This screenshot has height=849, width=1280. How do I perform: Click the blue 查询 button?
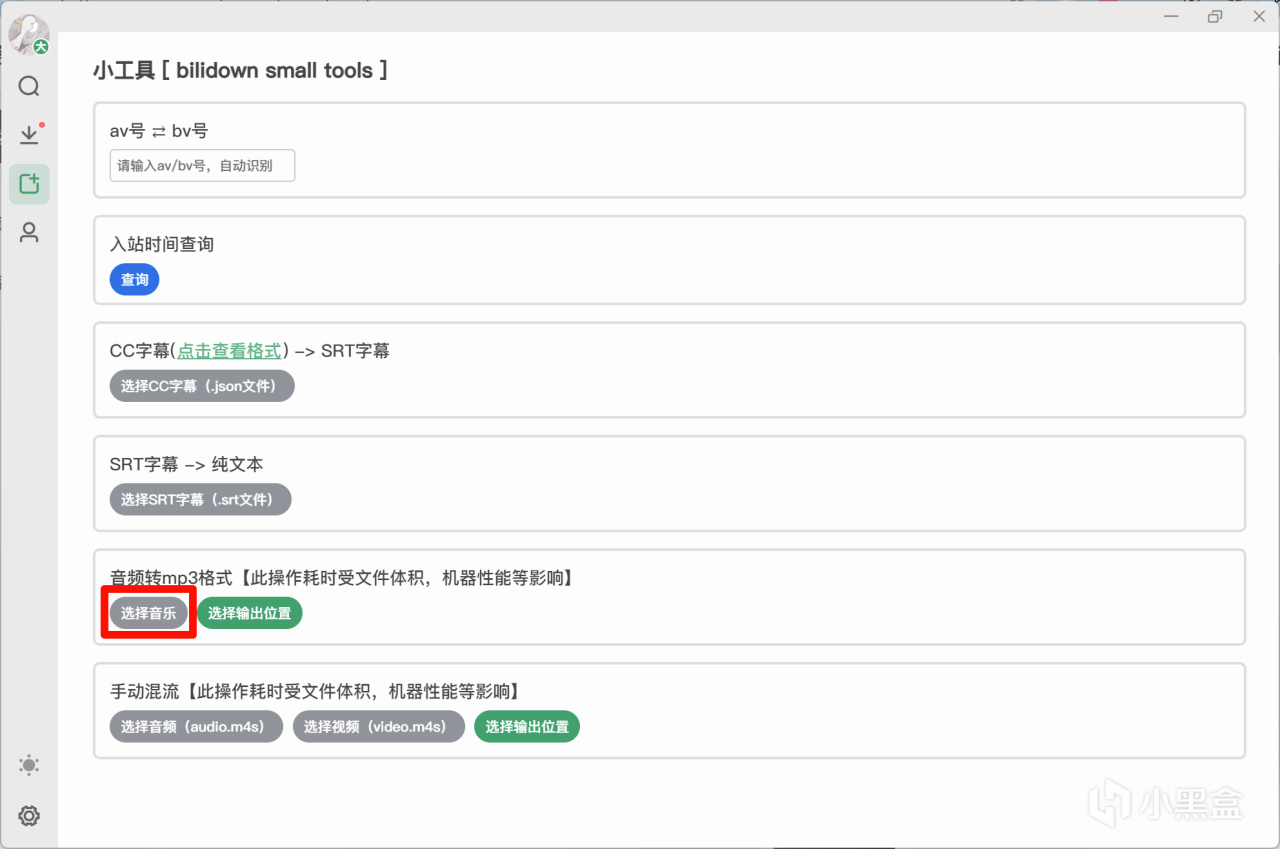pos(134,280)
